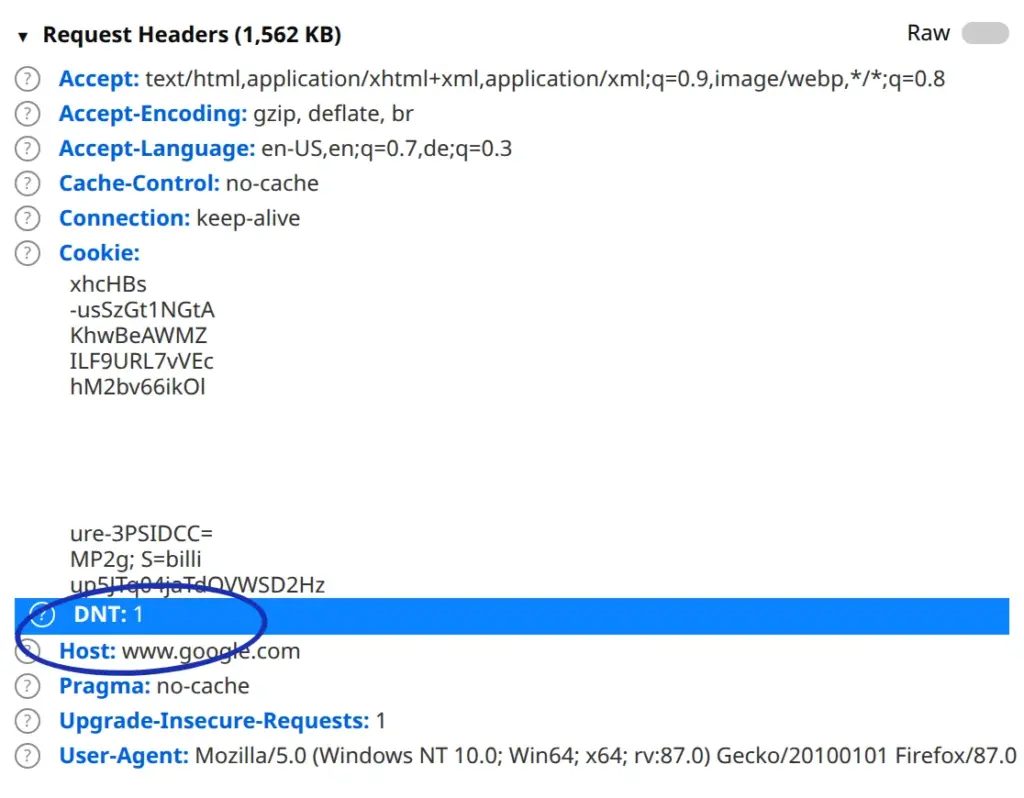Viewport: 1024px width, 798px height.
Task: Select the Accept-Language header name
Action: (157, 149)
